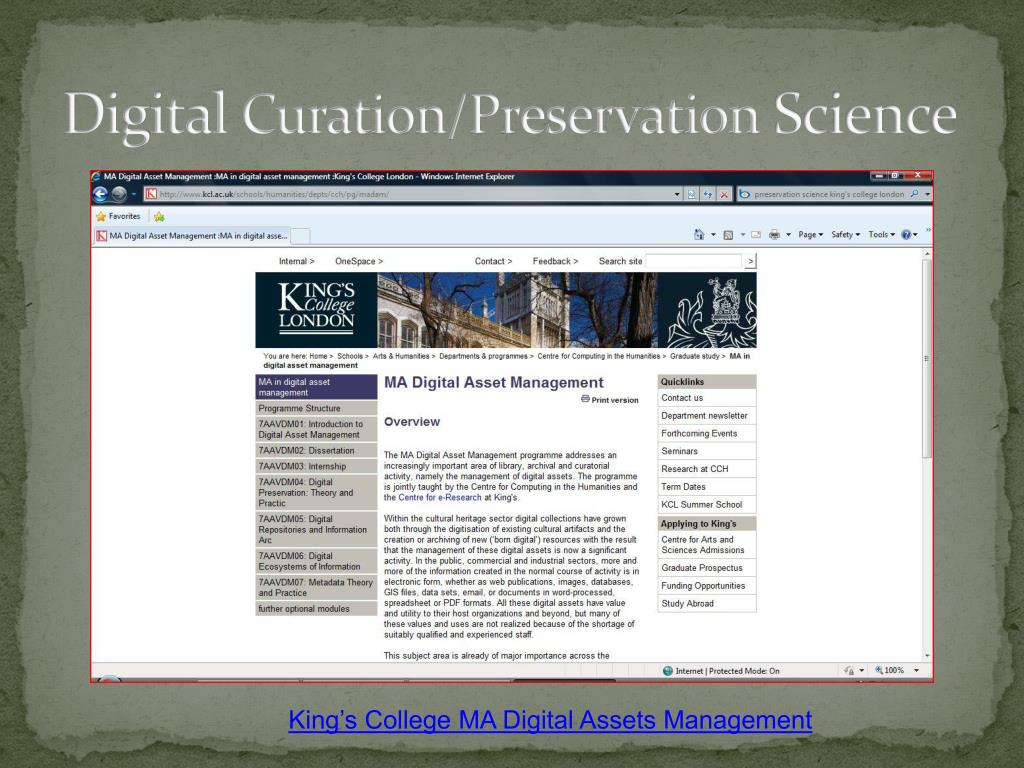The width and height of the screenshot is (1024, 768).
Task: Expand the address bar autocomplete dropdown
Action: click(x=677, y=195)
